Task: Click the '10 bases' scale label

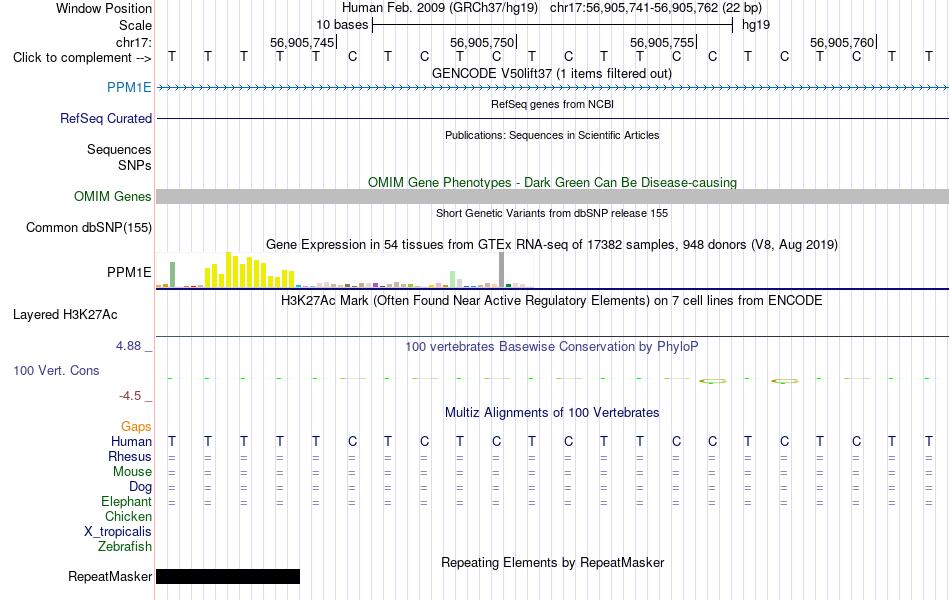Action: (x=342, y=25)
